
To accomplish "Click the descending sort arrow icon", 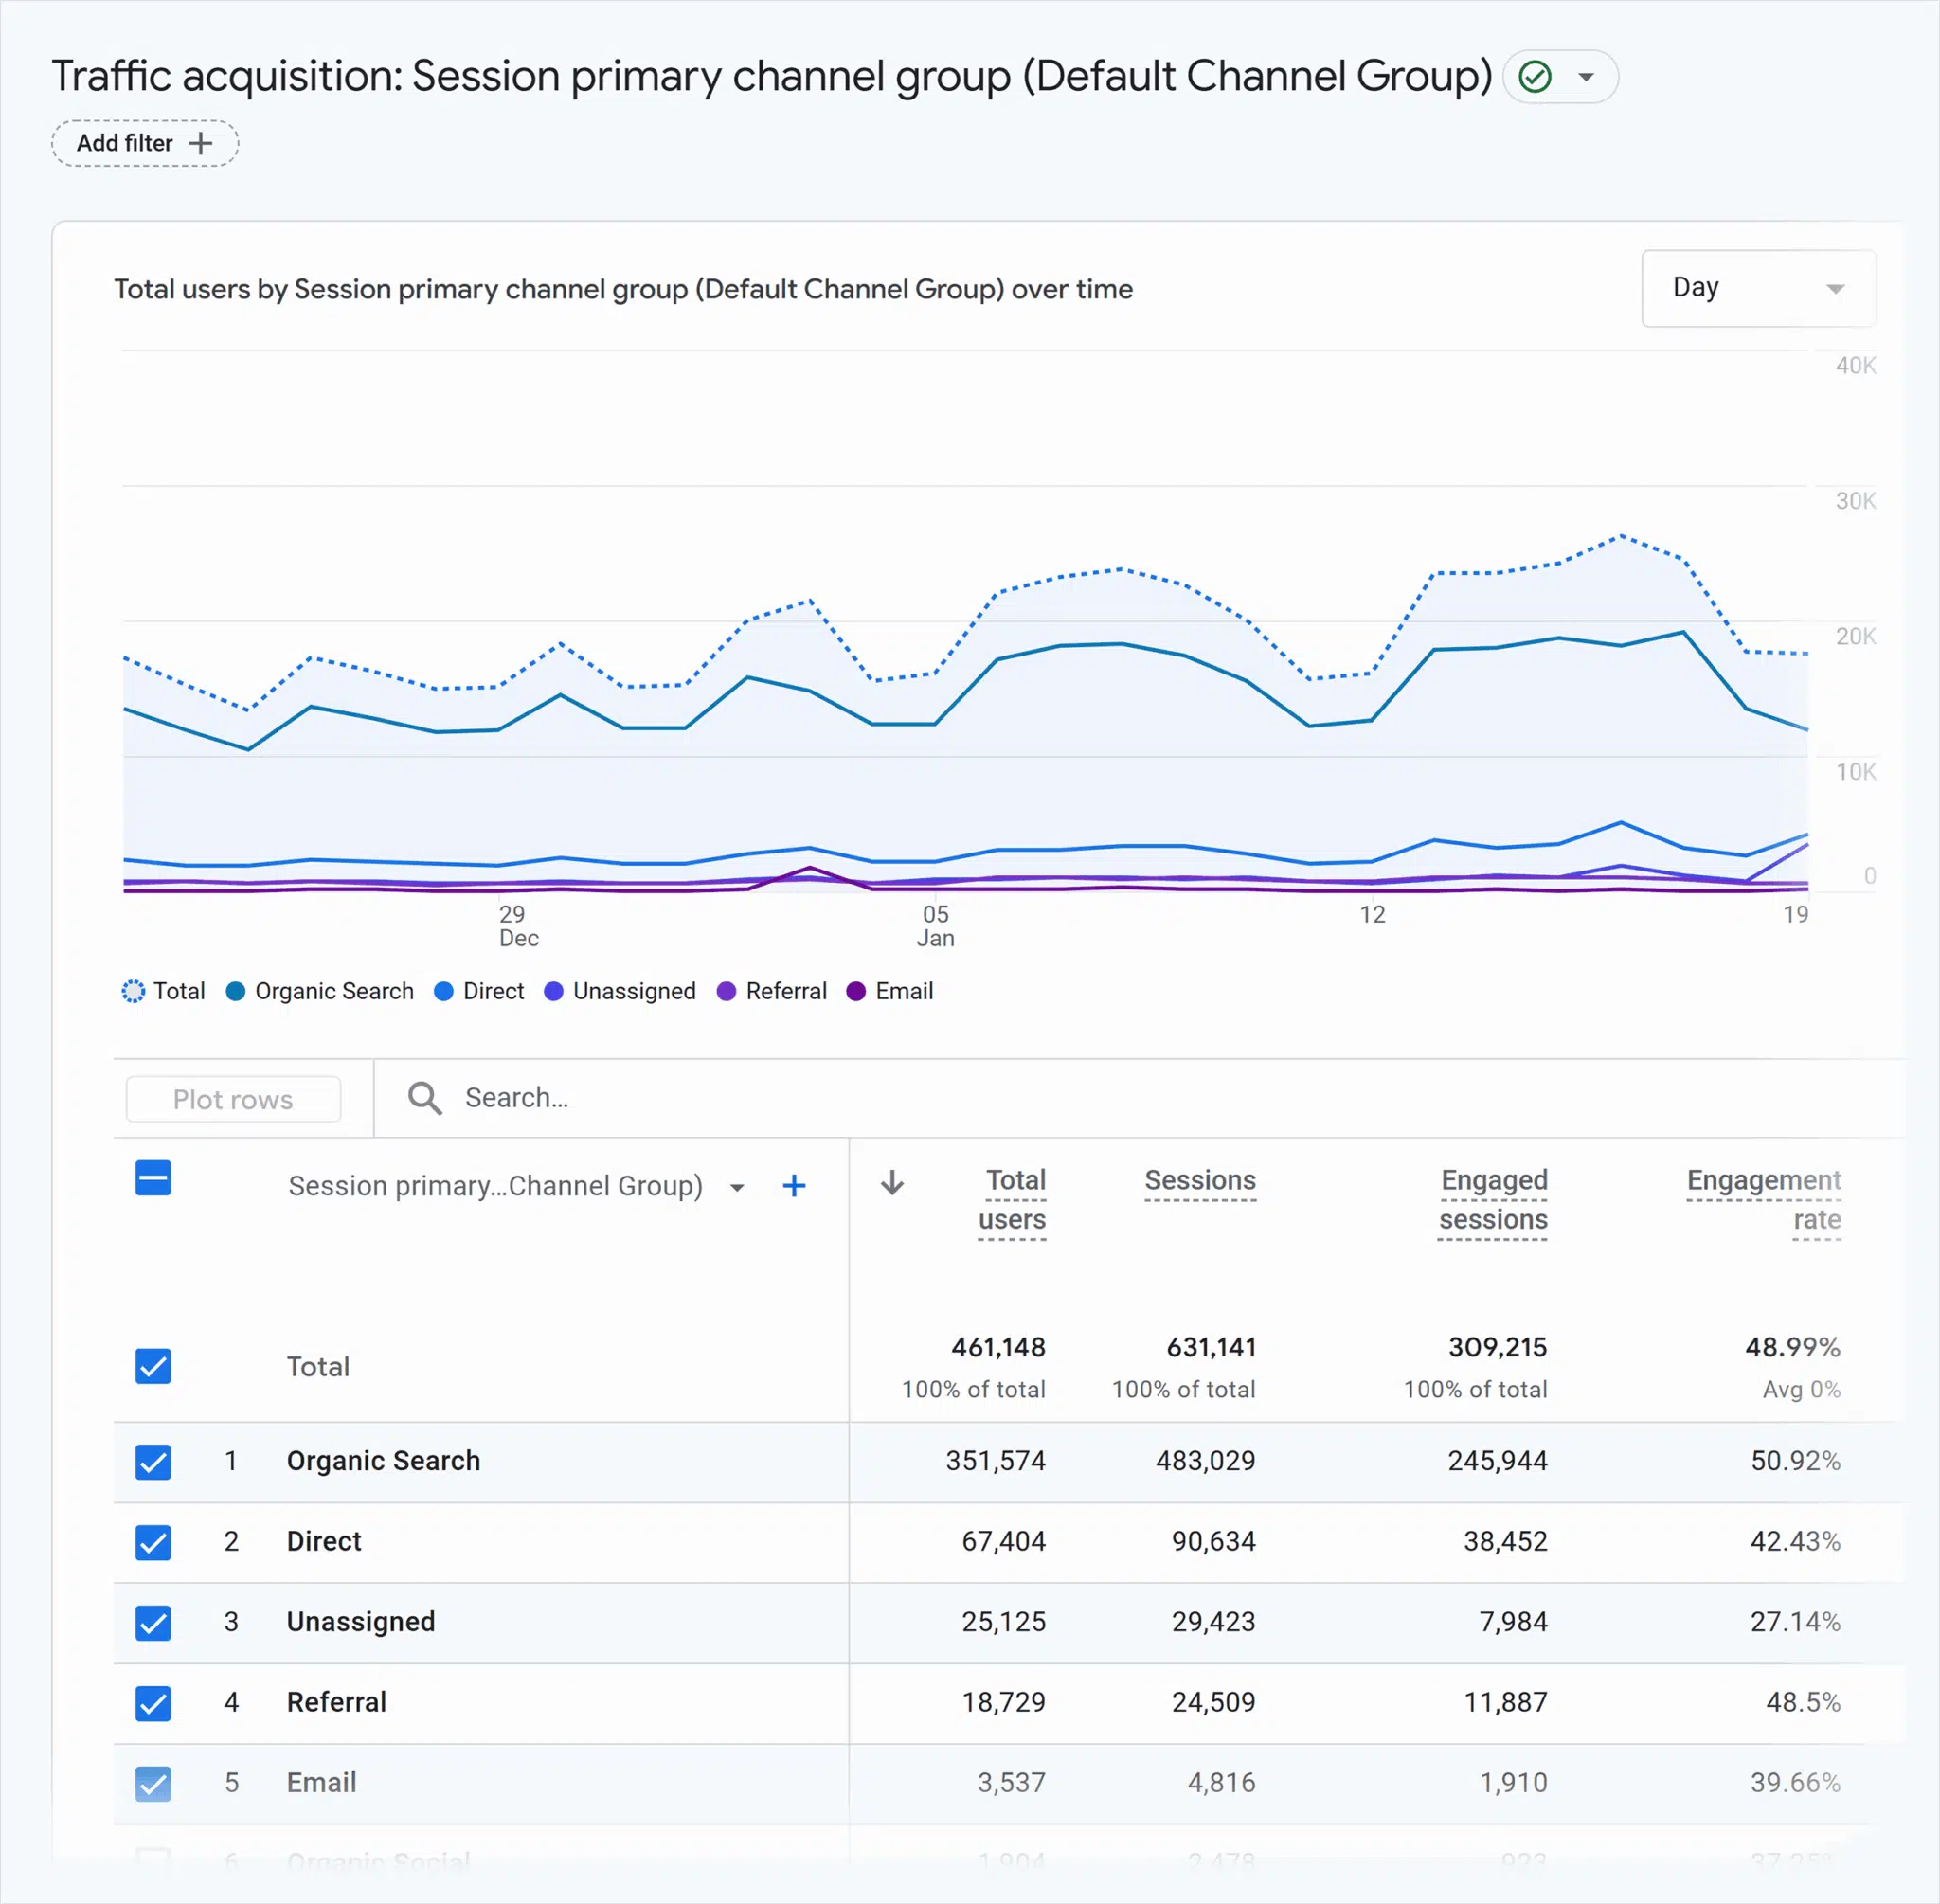I will (x=892, y=1183).
